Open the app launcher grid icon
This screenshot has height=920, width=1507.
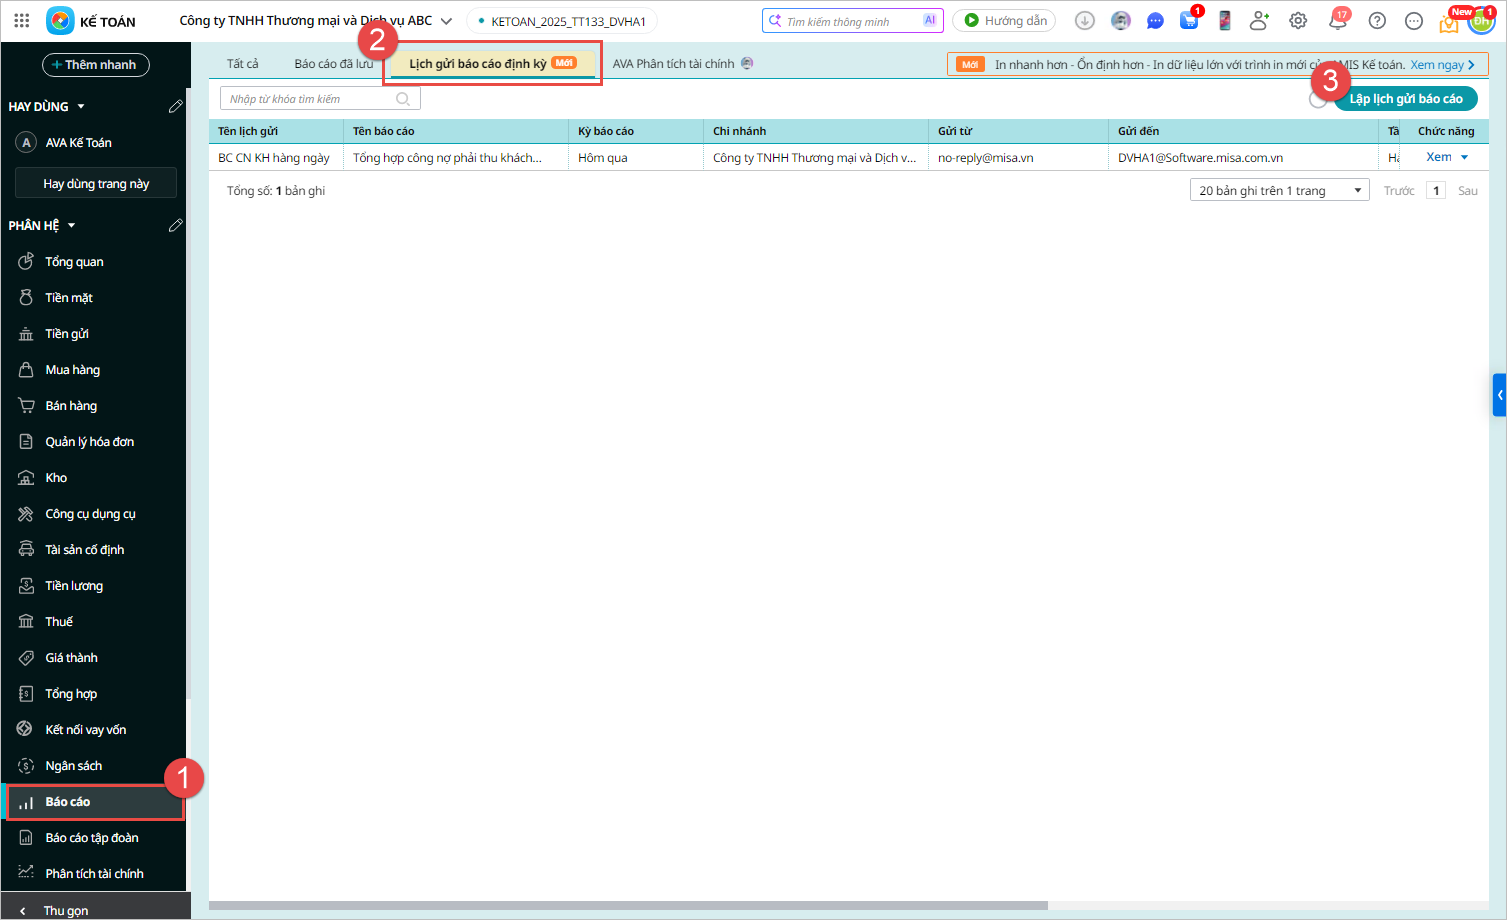click(22, 20)
